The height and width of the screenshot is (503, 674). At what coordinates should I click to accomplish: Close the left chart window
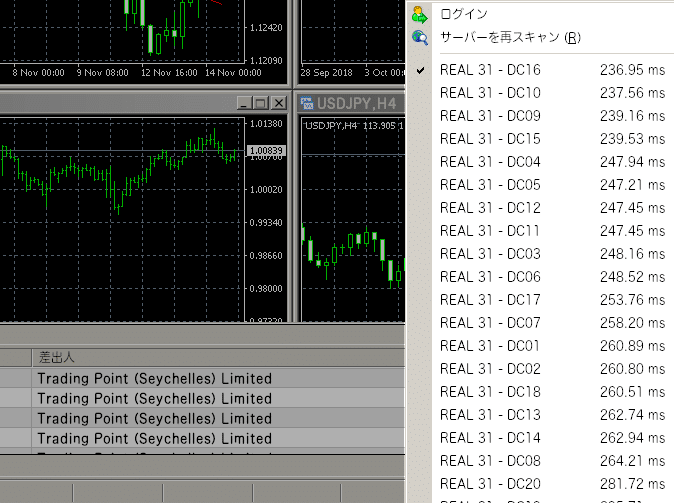click(x=279, y=103)
